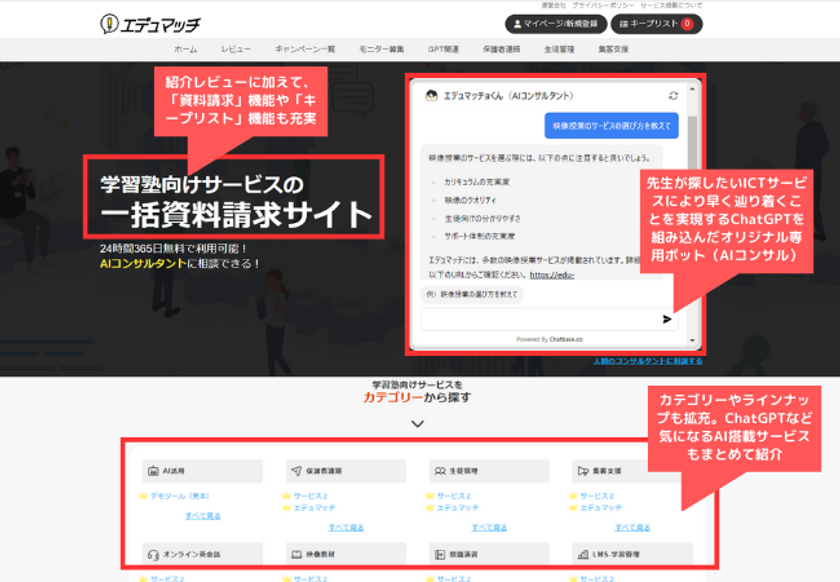Viewport: 840px width, 582px height.
Task: Click the マイページ/新規登録 button
Action: [x=556, y=24]
